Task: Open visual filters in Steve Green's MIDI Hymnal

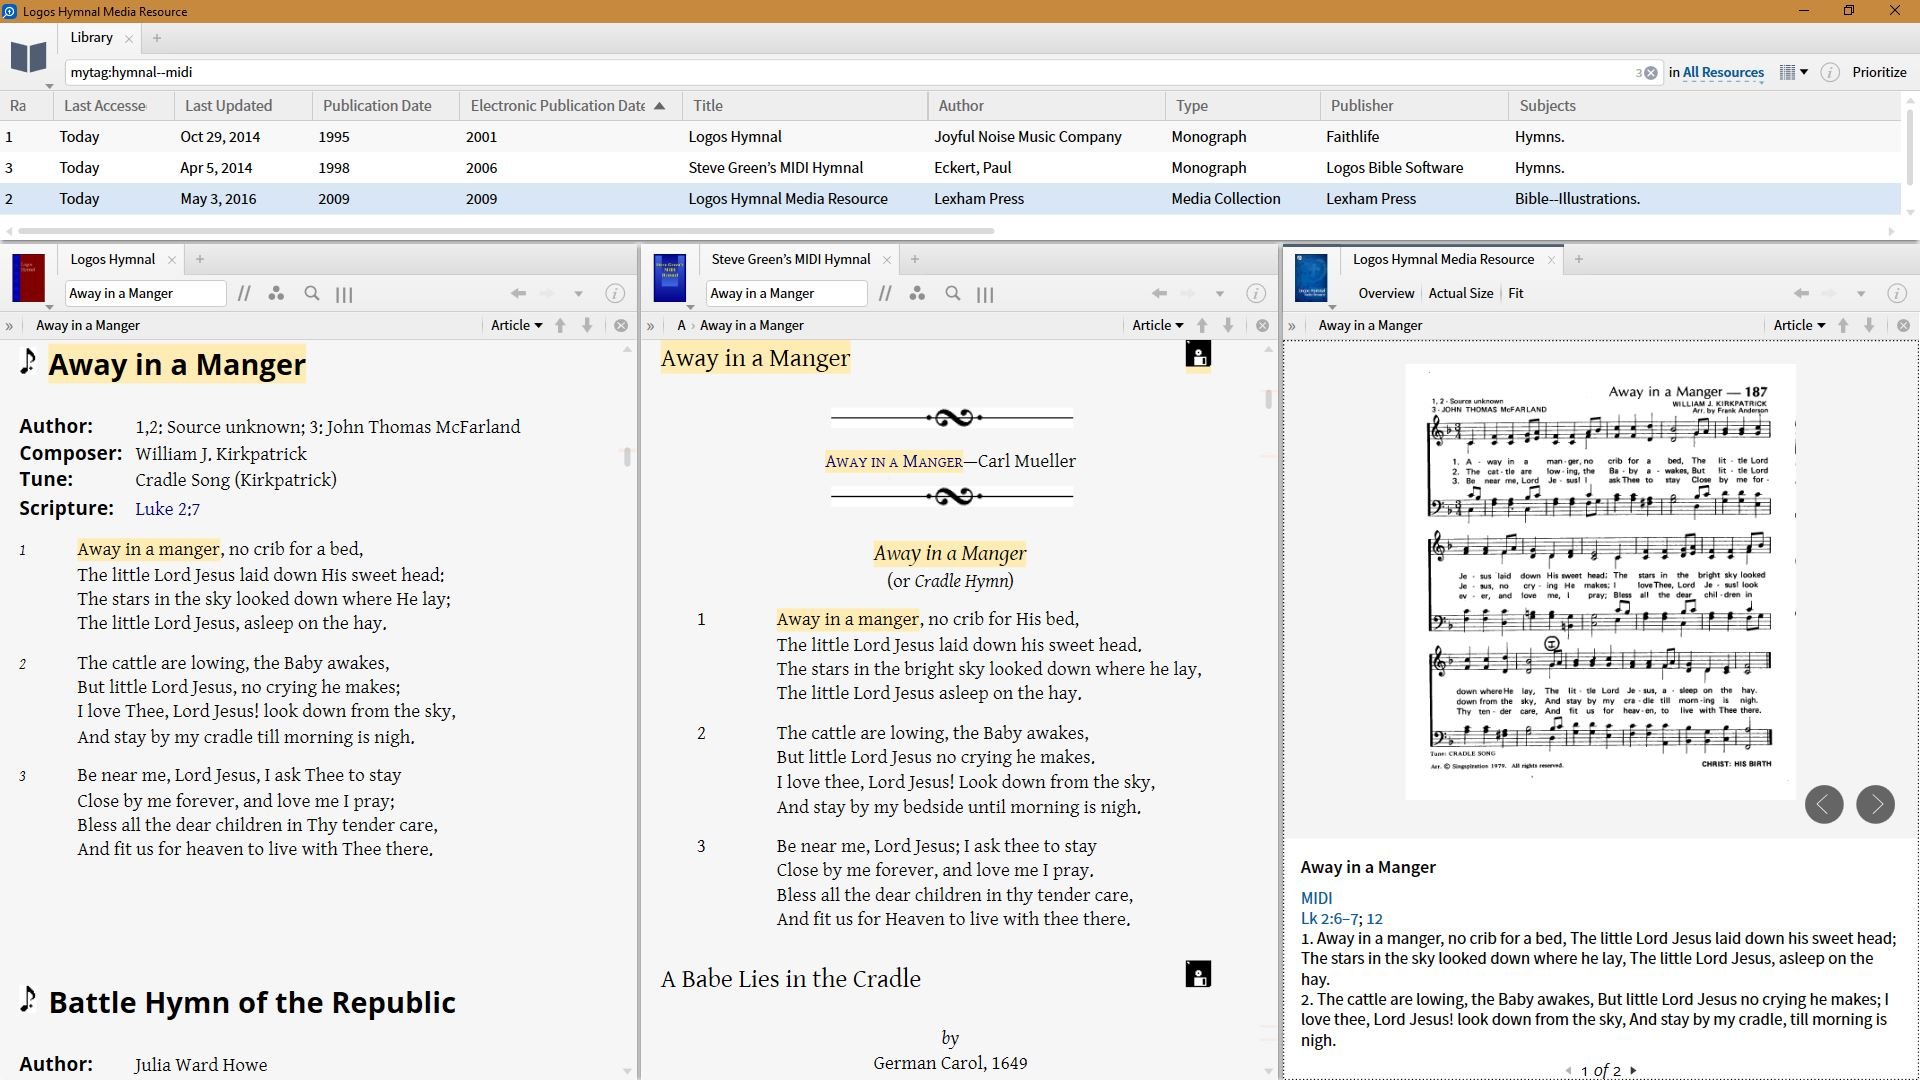Action: click(917, 294)
